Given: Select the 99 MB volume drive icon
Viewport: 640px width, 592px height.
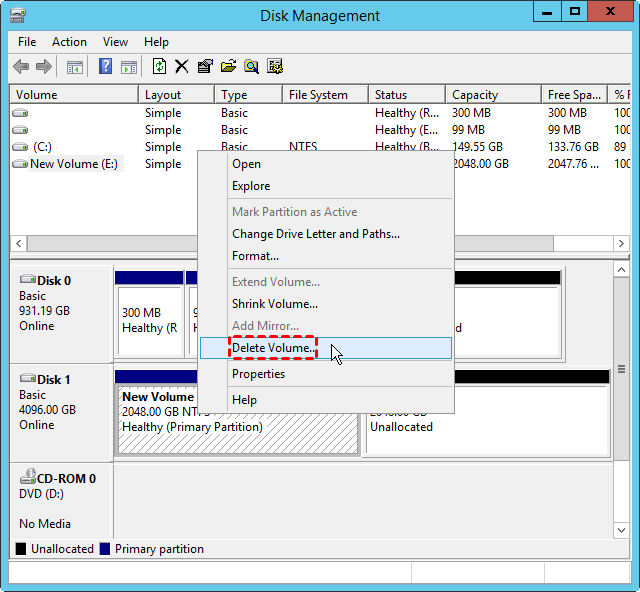Looking at the screenshot, I should 20,130.
